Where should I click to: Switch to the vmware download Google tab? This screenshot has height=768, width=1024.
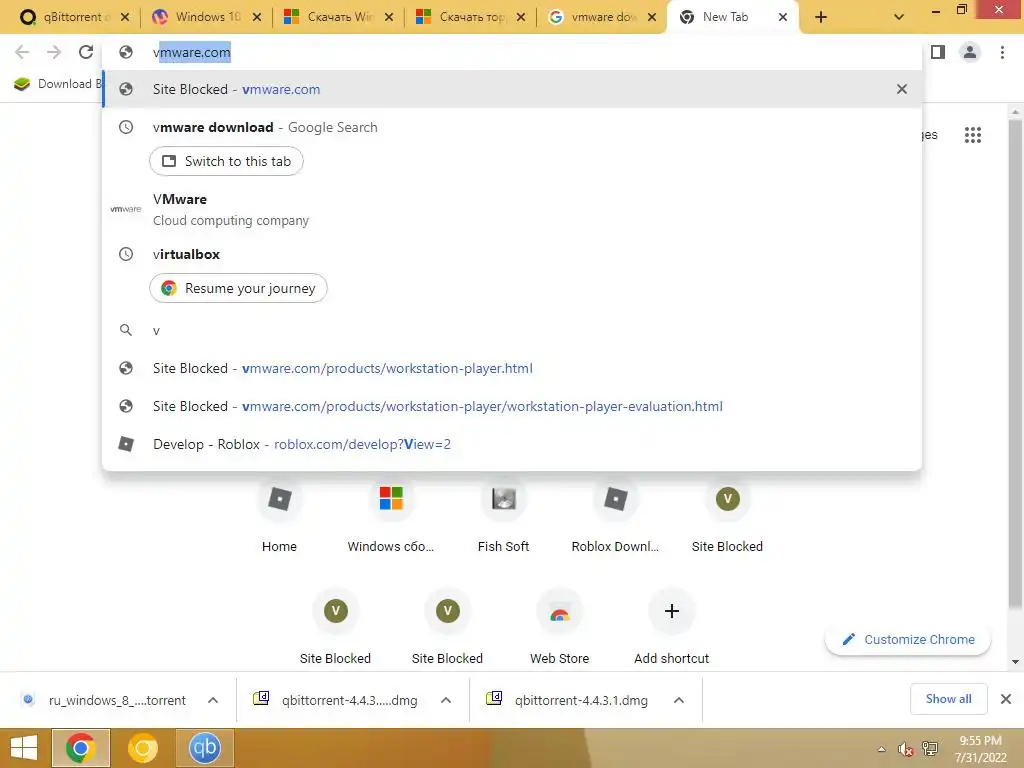click(x=594, y=17)
